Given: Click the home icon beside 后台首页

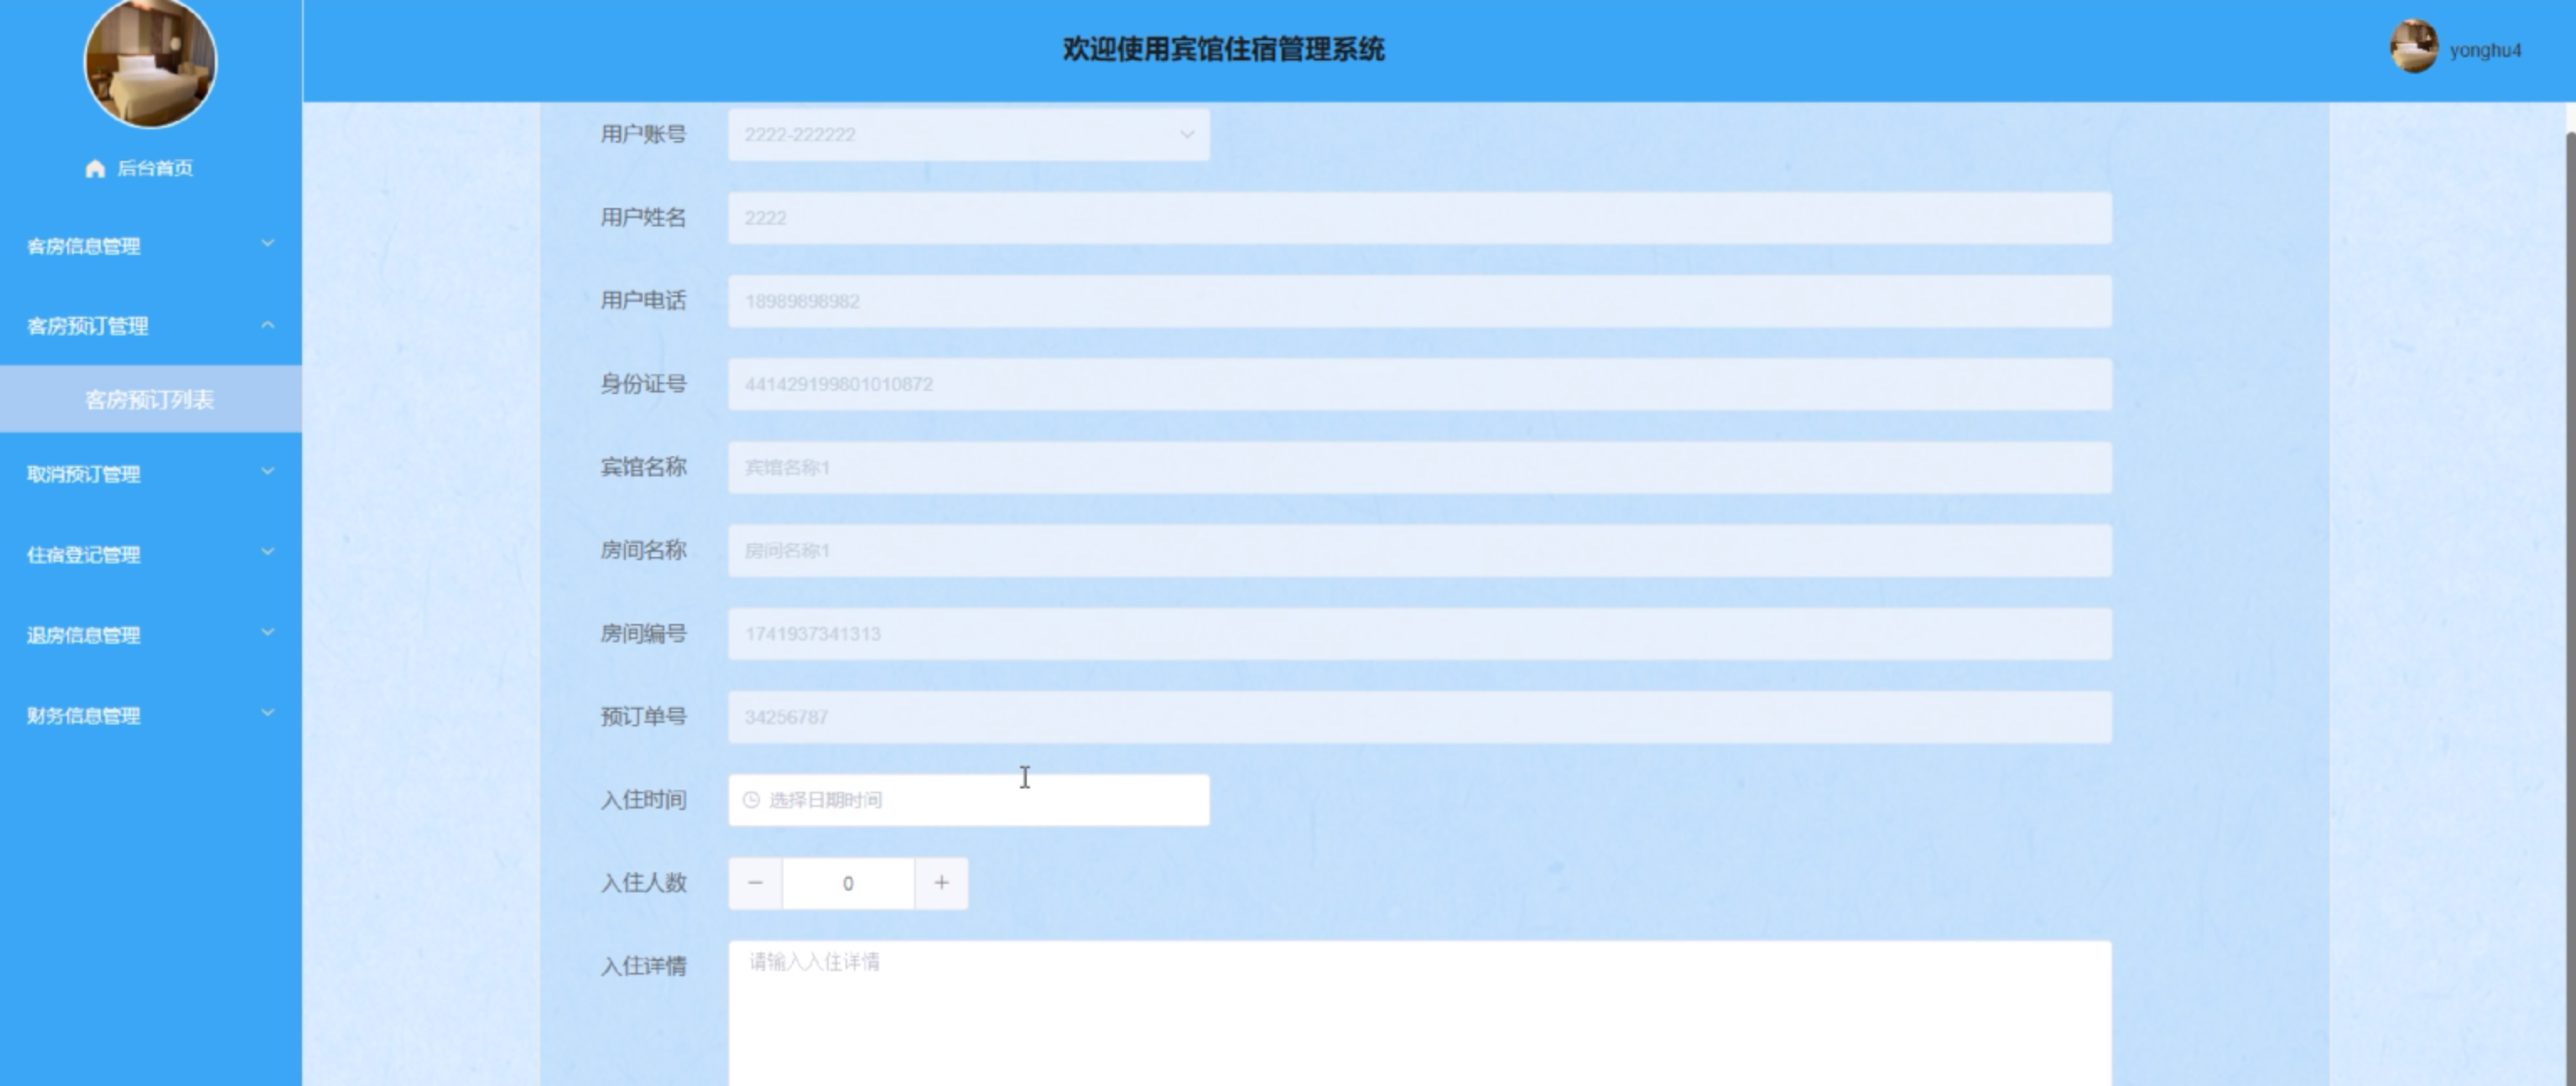Looking at the screenshot, I should pos(95,168).
